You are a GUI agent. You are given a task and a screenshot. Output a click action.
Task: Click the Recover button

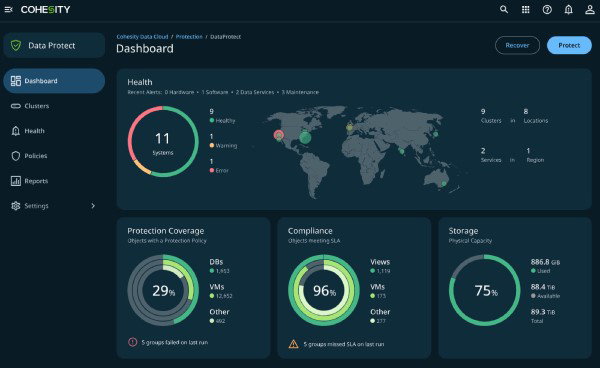coord(517,45)
